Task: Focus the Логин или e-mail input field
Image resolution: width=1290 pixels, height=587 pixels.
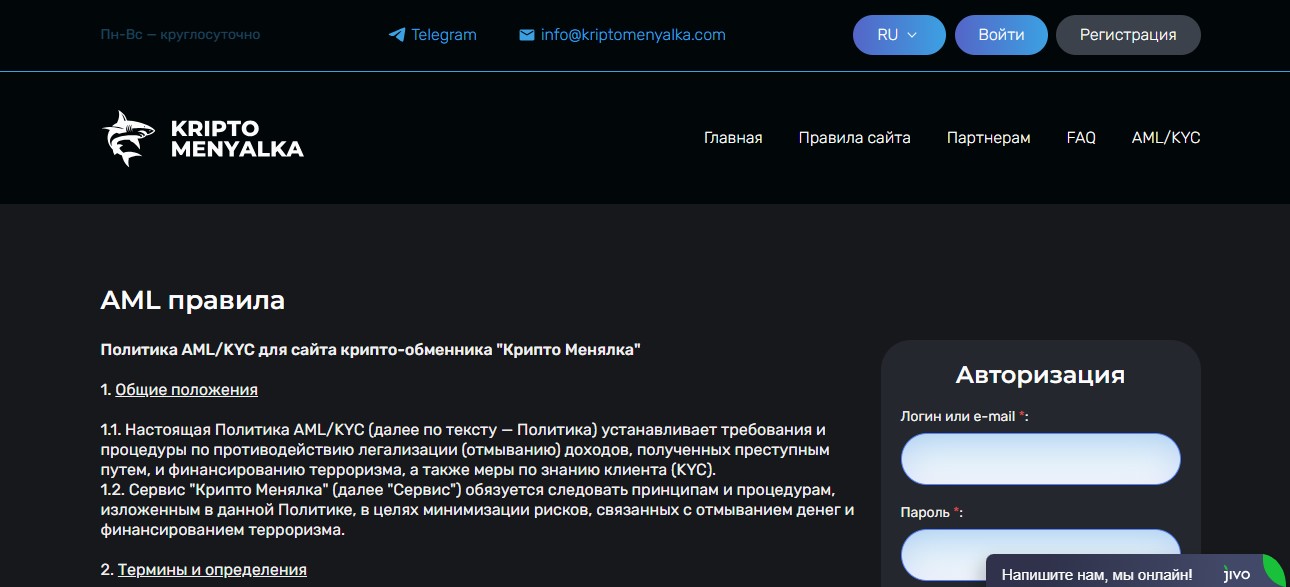Action: pos(1041,459)
